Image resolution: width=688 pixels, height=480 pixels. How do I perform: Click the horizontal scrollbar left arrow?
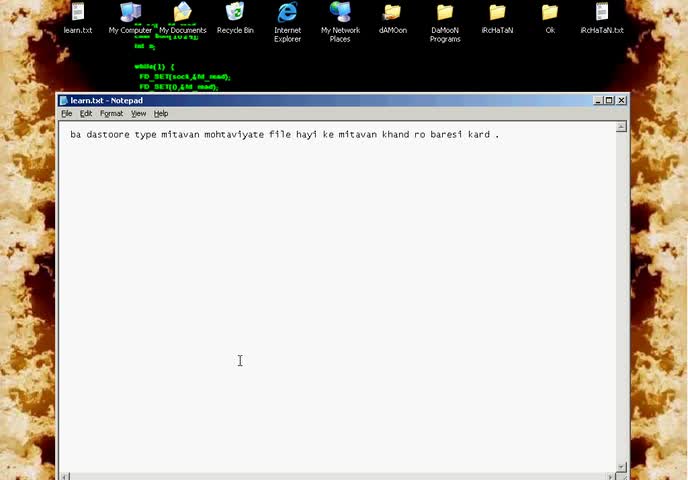pos(65,476)
